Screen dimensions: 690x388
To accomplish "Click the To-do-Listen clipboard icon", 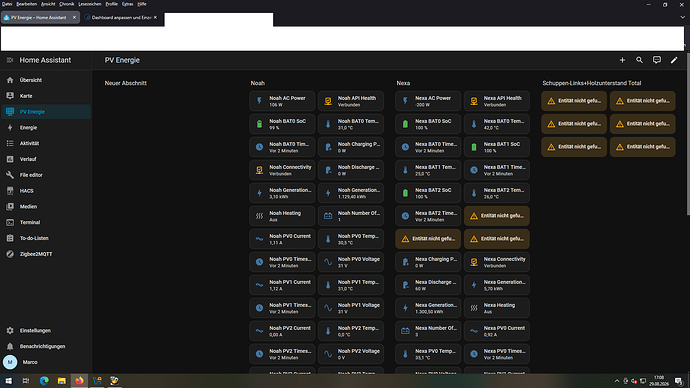I will pos(10,238).
